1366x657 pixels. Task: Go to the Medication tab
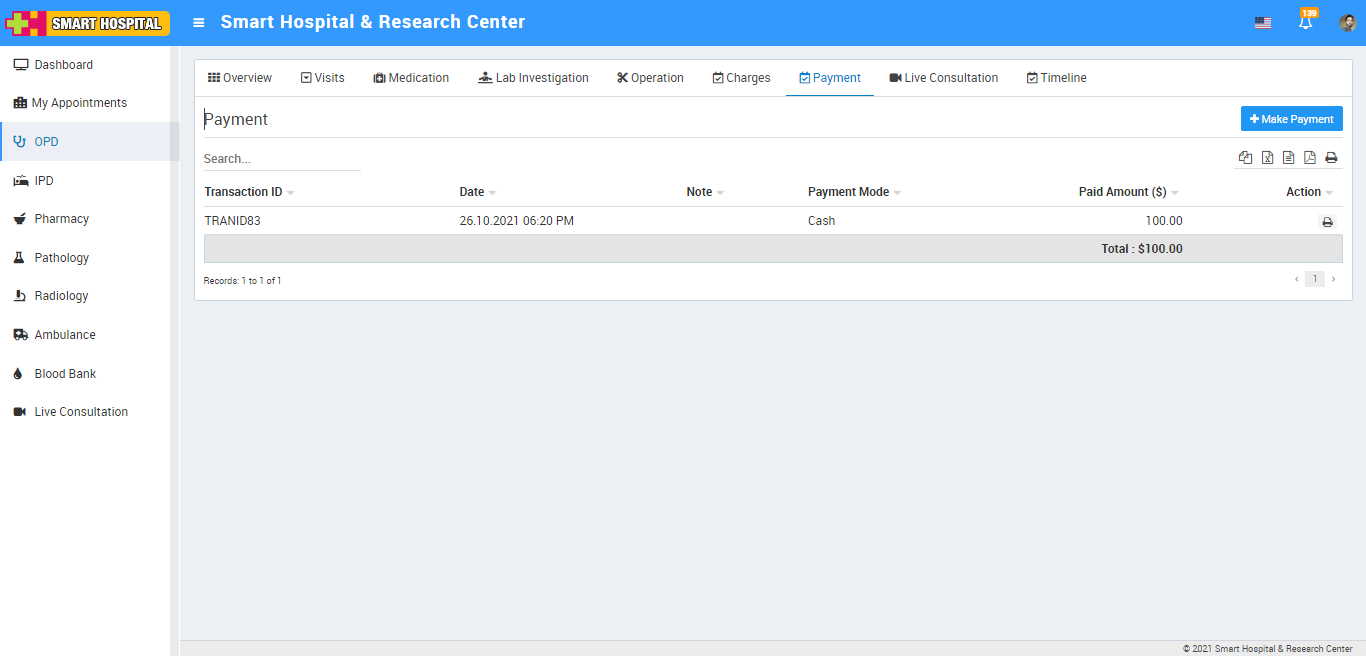(x=411, y=78)
